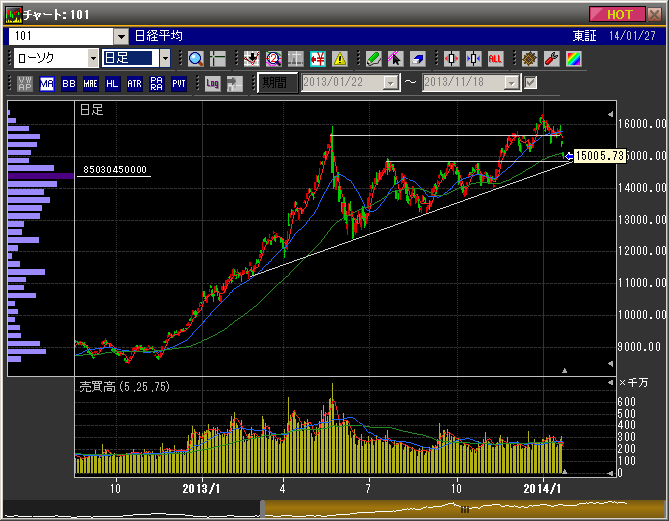
Task: Open the 日足 timeframe dropdown
Action: 165,59
